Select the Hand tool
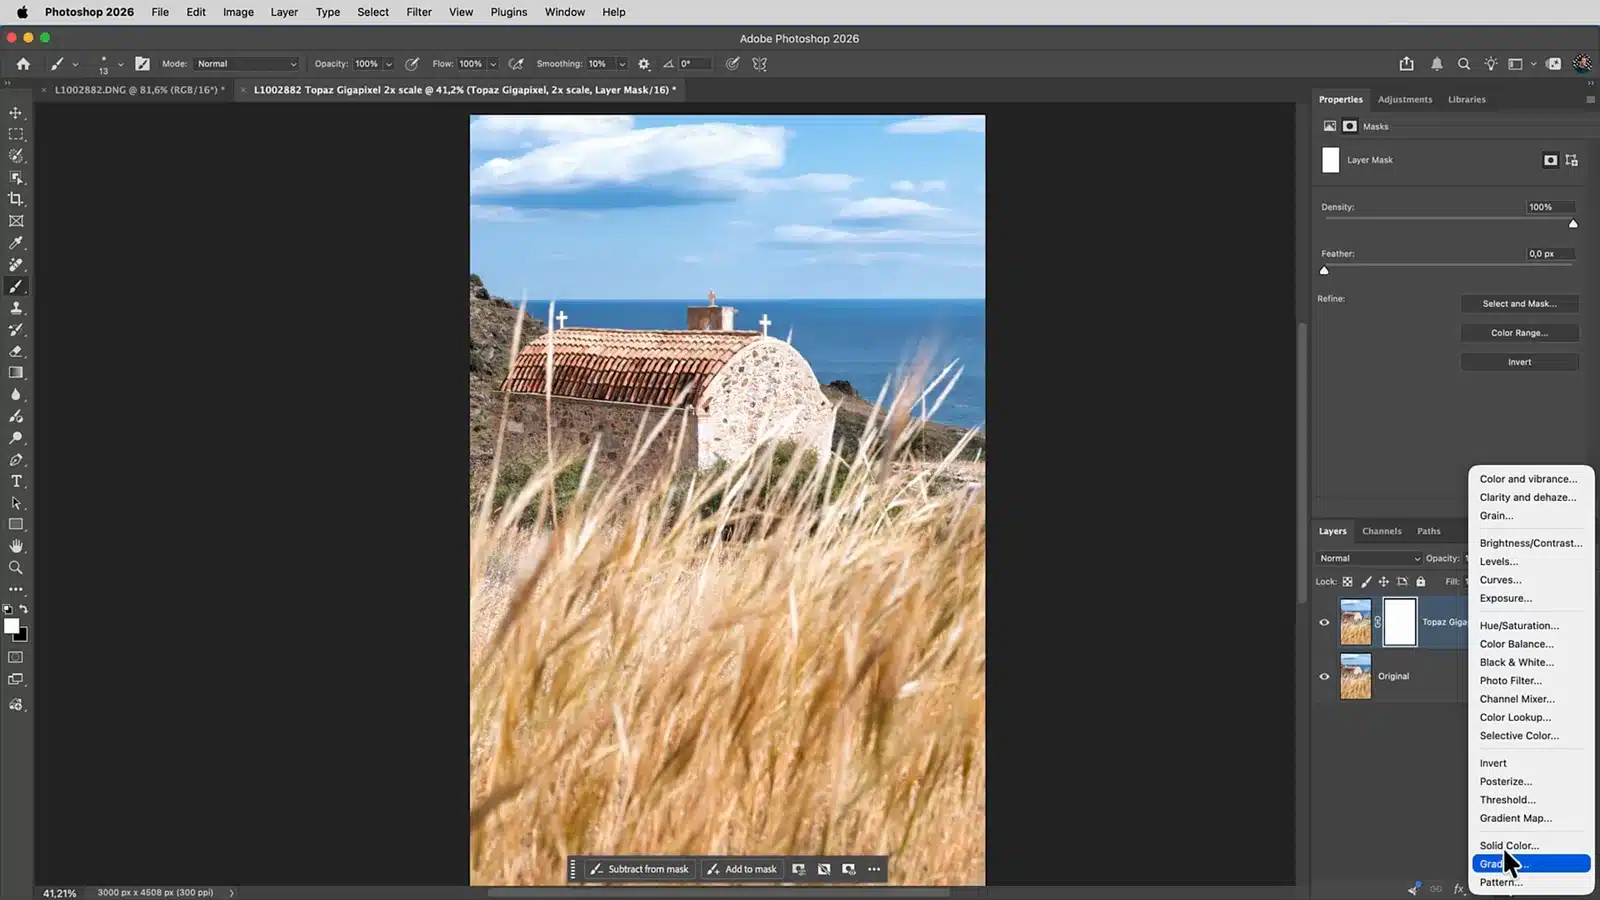 tap(16, 546)
